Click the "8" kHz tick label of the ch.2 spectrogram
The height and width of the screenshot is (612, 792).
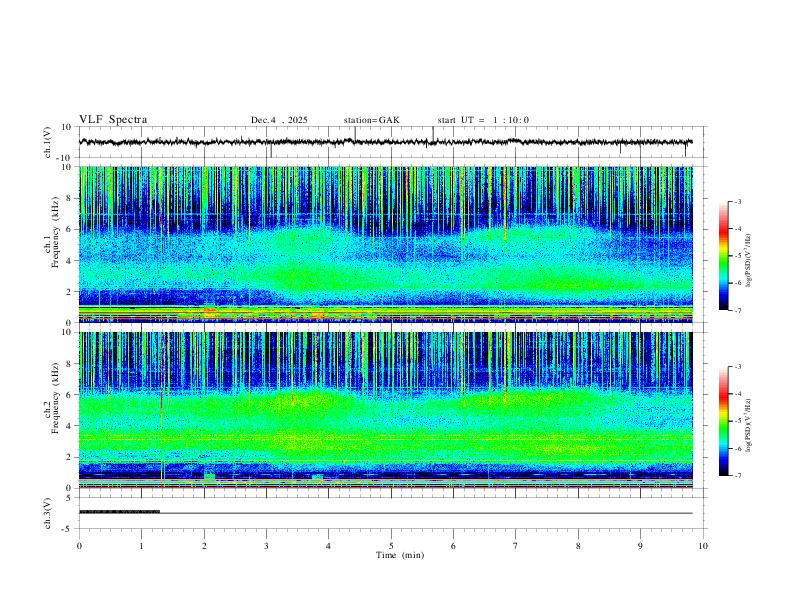[x=69, y=364]
